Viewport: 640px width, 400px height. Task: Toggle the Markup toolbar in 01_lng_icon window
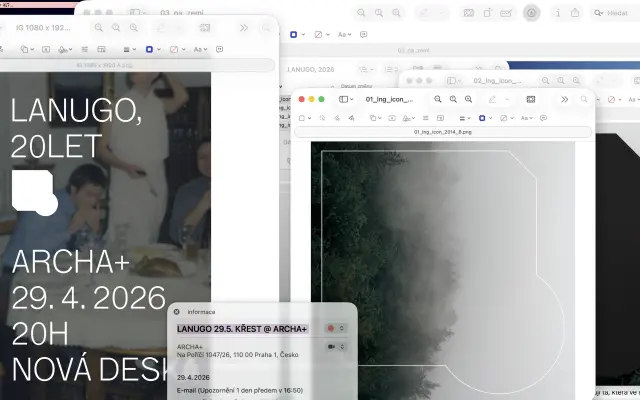(x=489, y=100)
